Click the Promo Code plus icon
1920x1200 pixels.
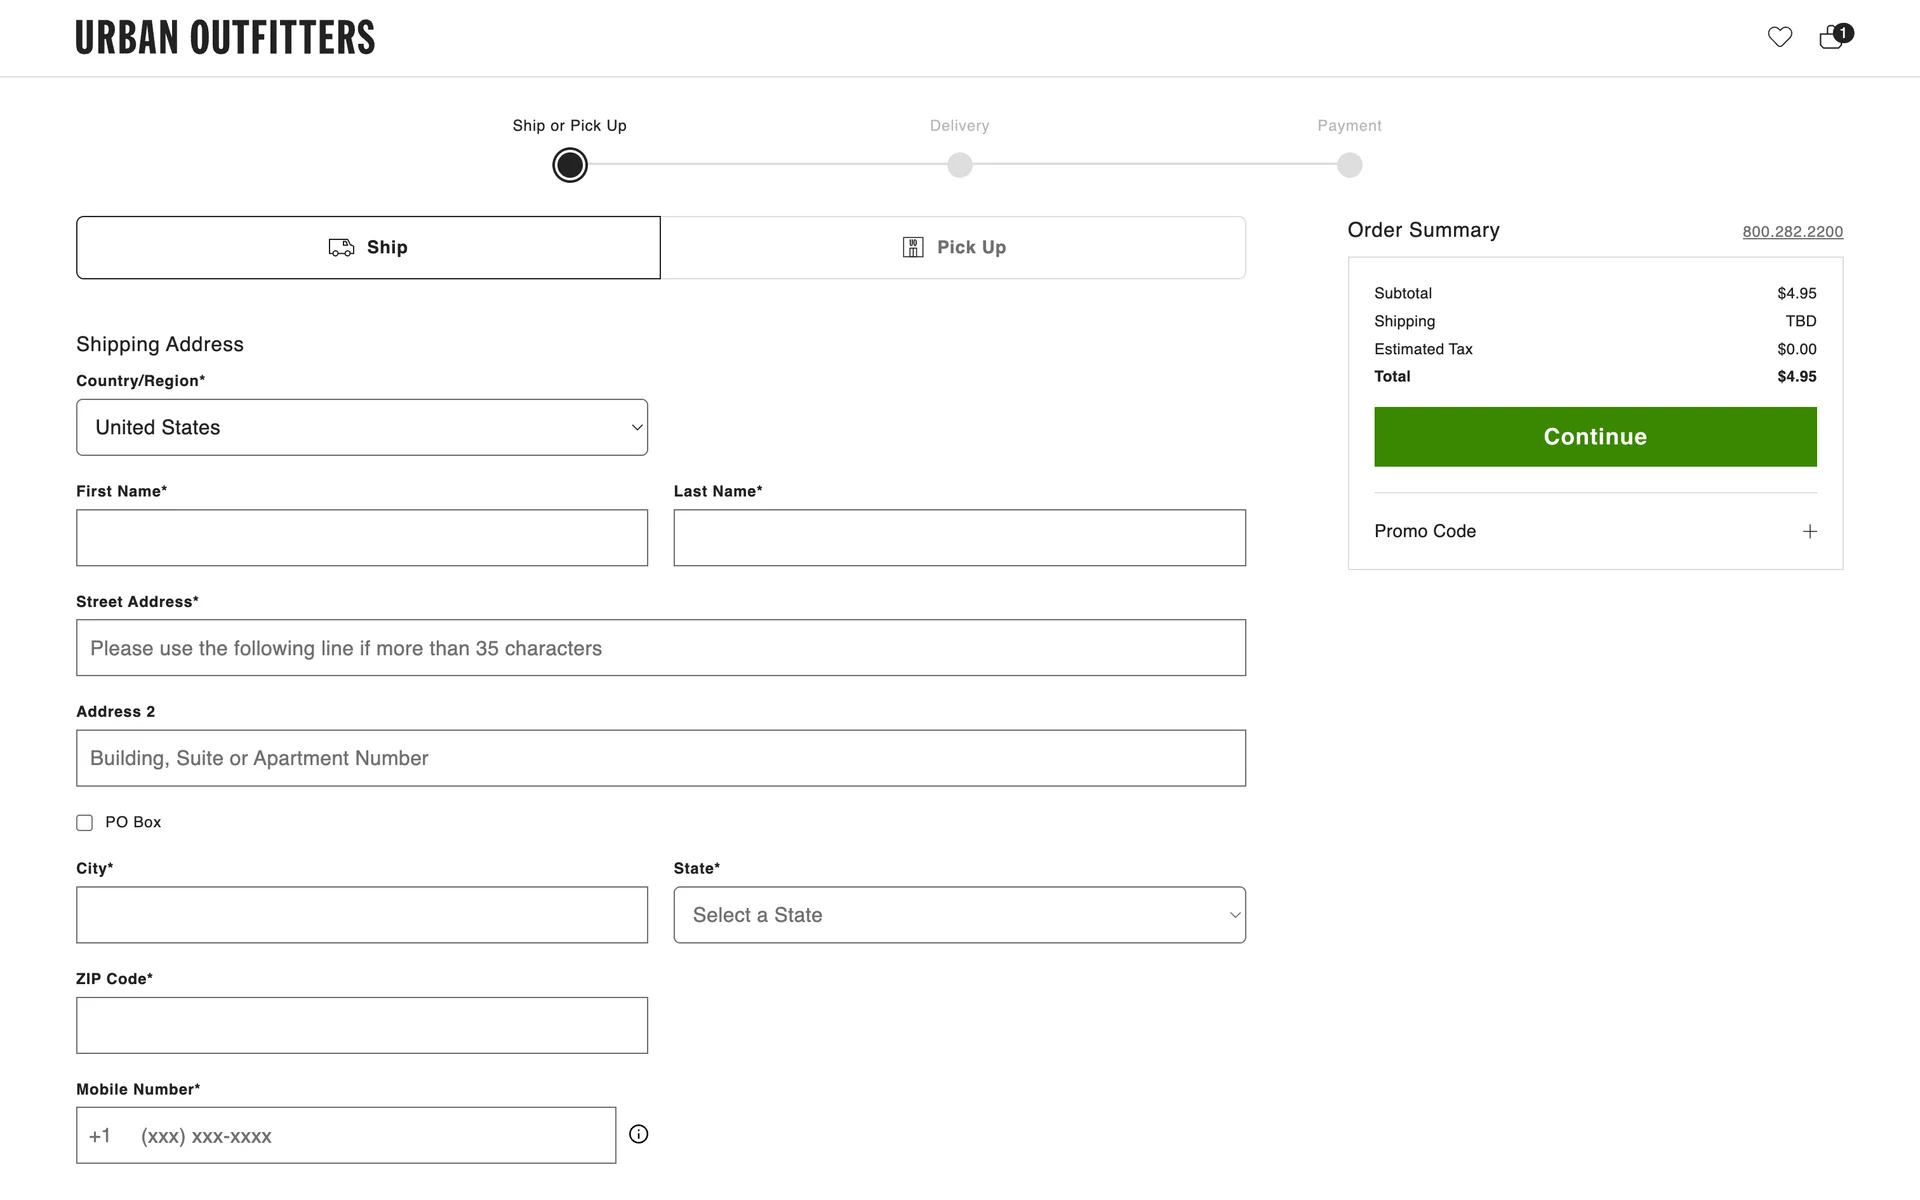click(1809, 531)
